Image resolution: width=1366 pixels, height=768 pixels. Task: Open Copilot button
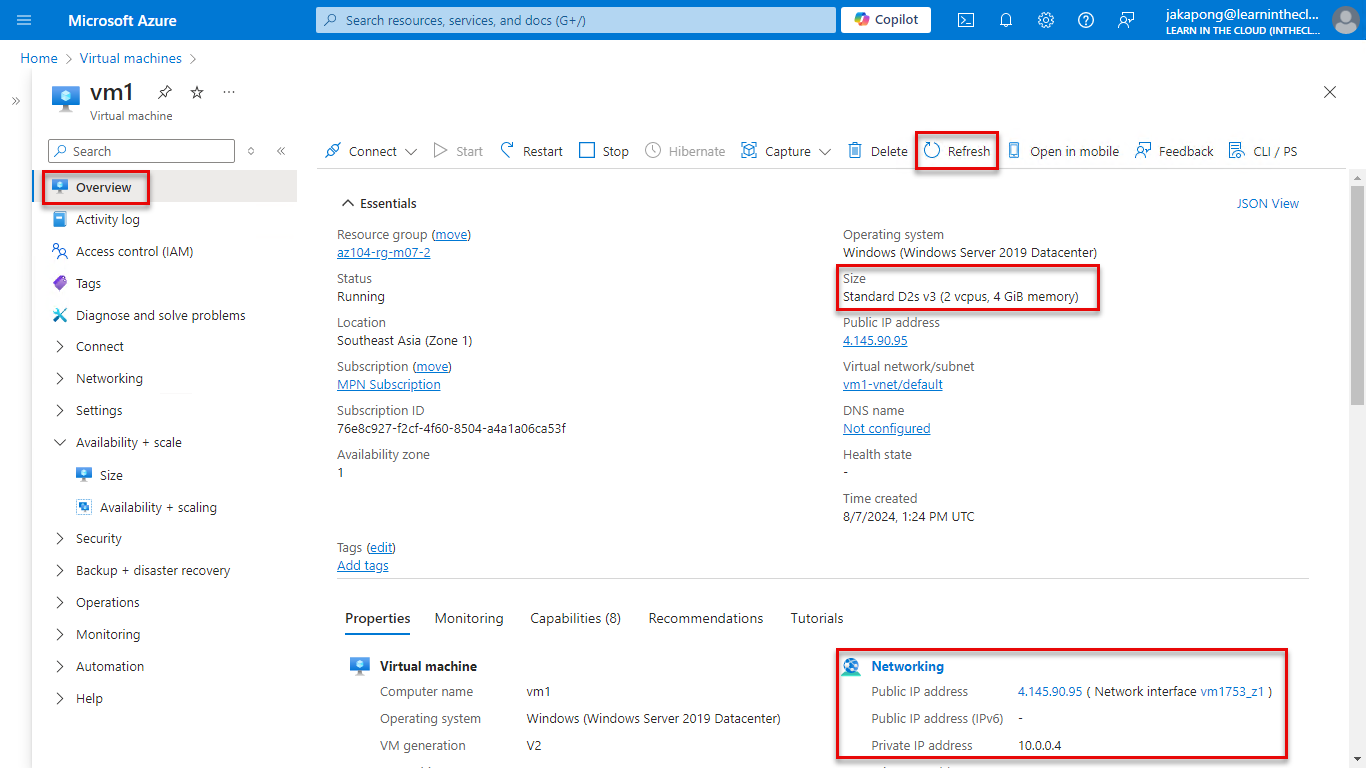(886, 20)
